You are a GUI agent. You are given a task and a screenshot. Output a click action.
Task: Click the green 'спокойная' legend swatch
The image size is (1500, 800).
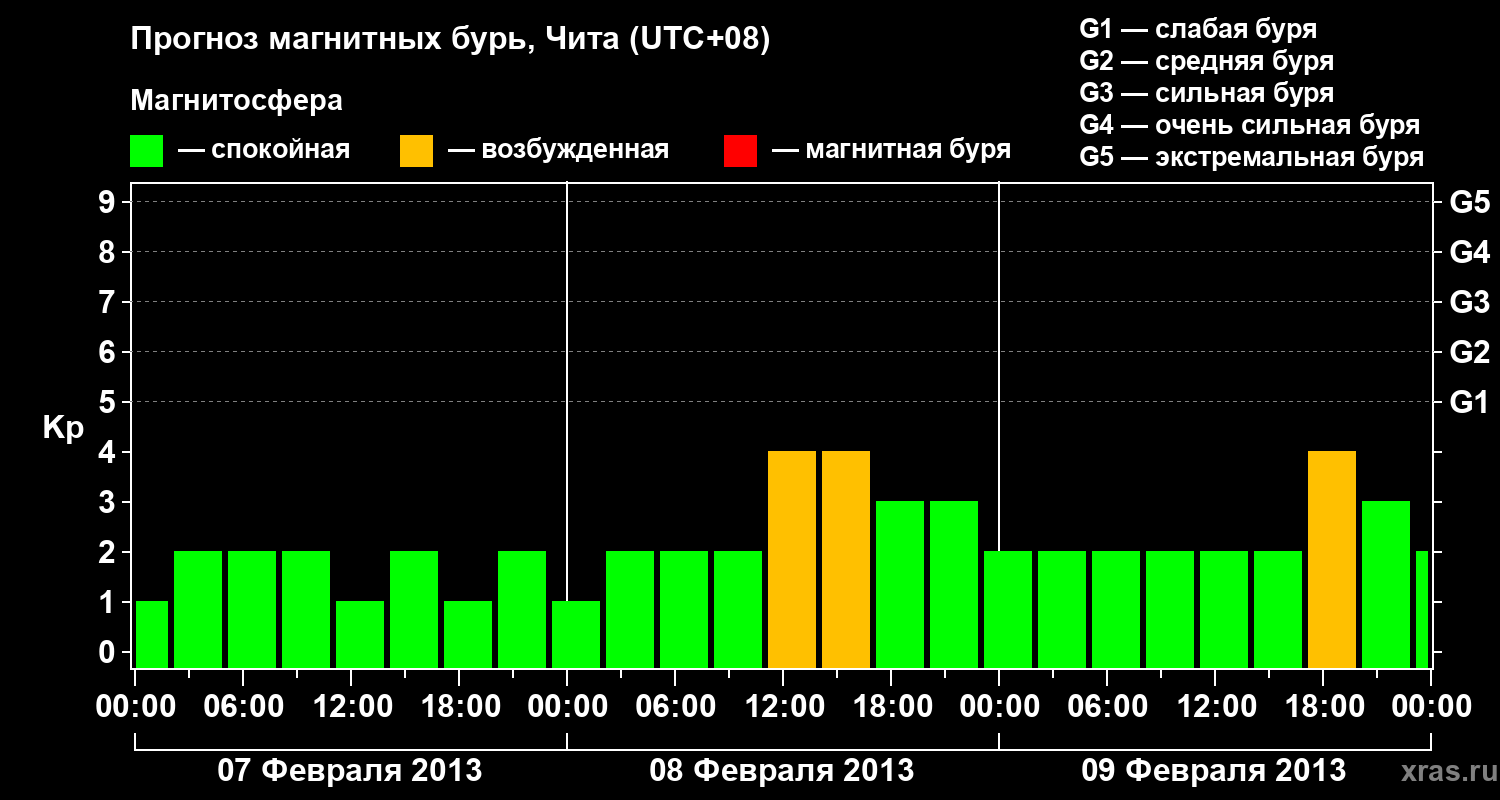[x=147, y=151]
